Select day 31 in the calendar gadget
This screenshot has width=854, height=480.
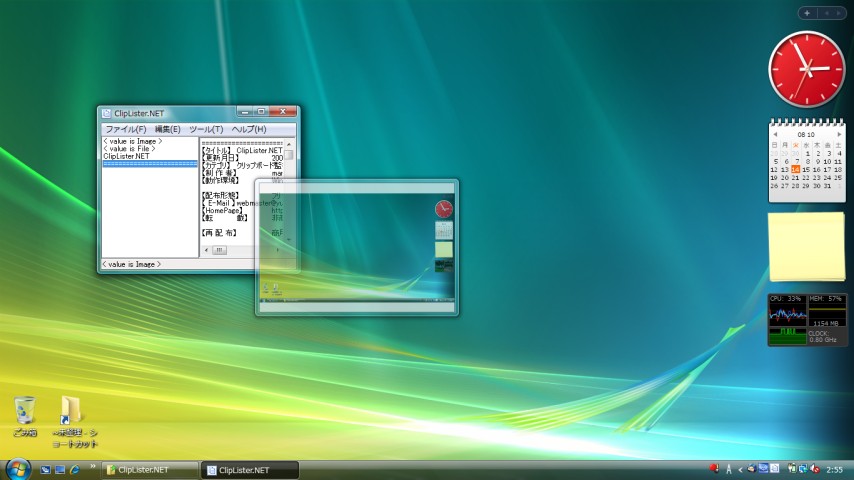tap(827, 186)
